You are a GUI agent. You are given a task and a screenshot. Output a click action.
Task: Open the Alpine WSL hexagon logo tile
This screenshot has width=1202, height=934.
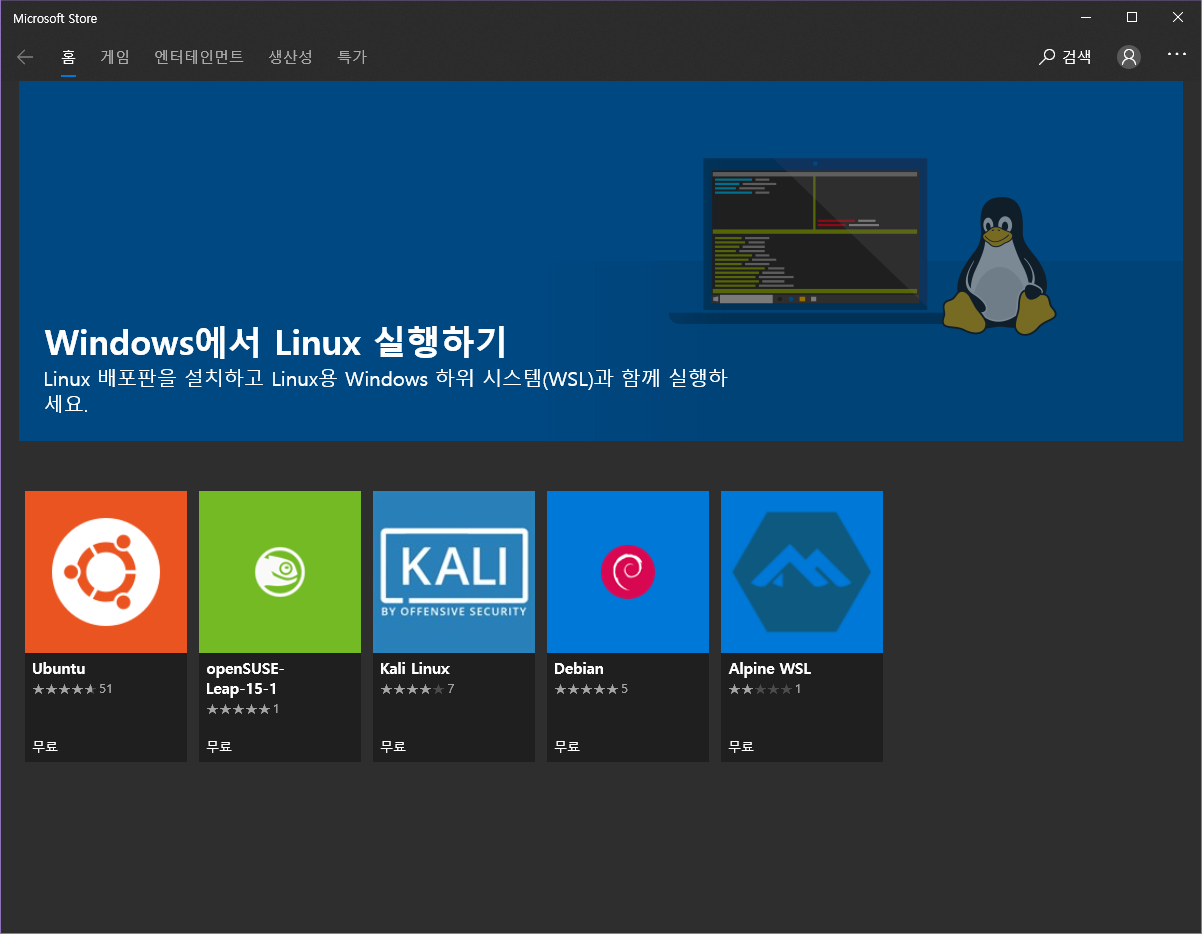click(x=802, y=572)
